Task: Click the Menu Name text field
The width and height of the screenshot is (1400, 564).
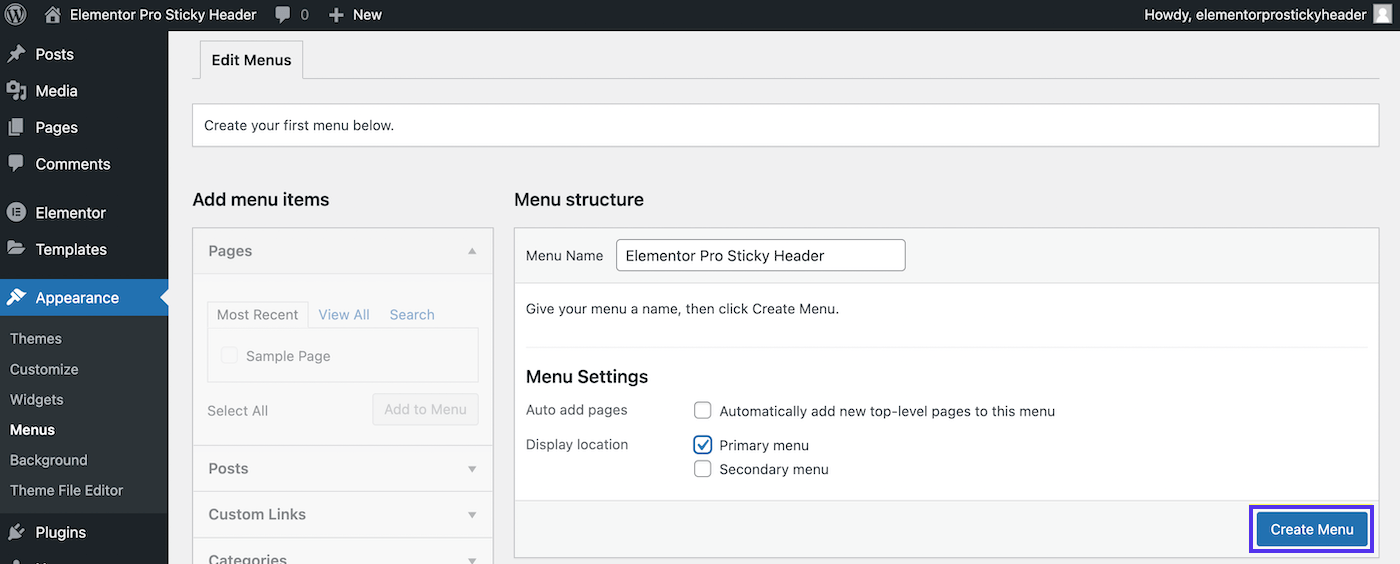Action: tap(760, 255)
